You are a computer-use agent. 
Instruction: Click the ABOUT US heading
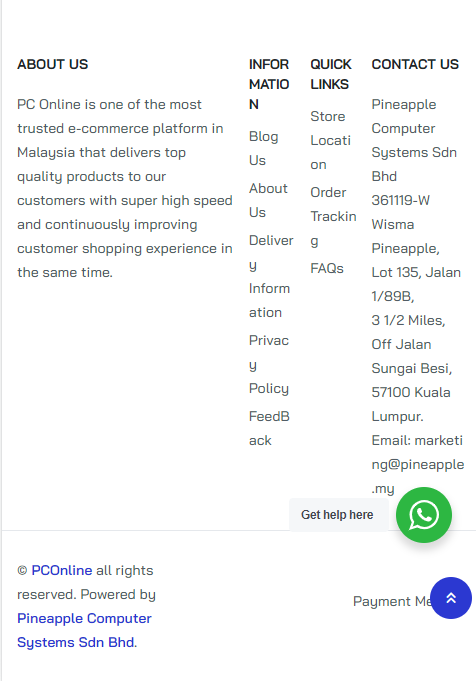(x=53, y=64)
